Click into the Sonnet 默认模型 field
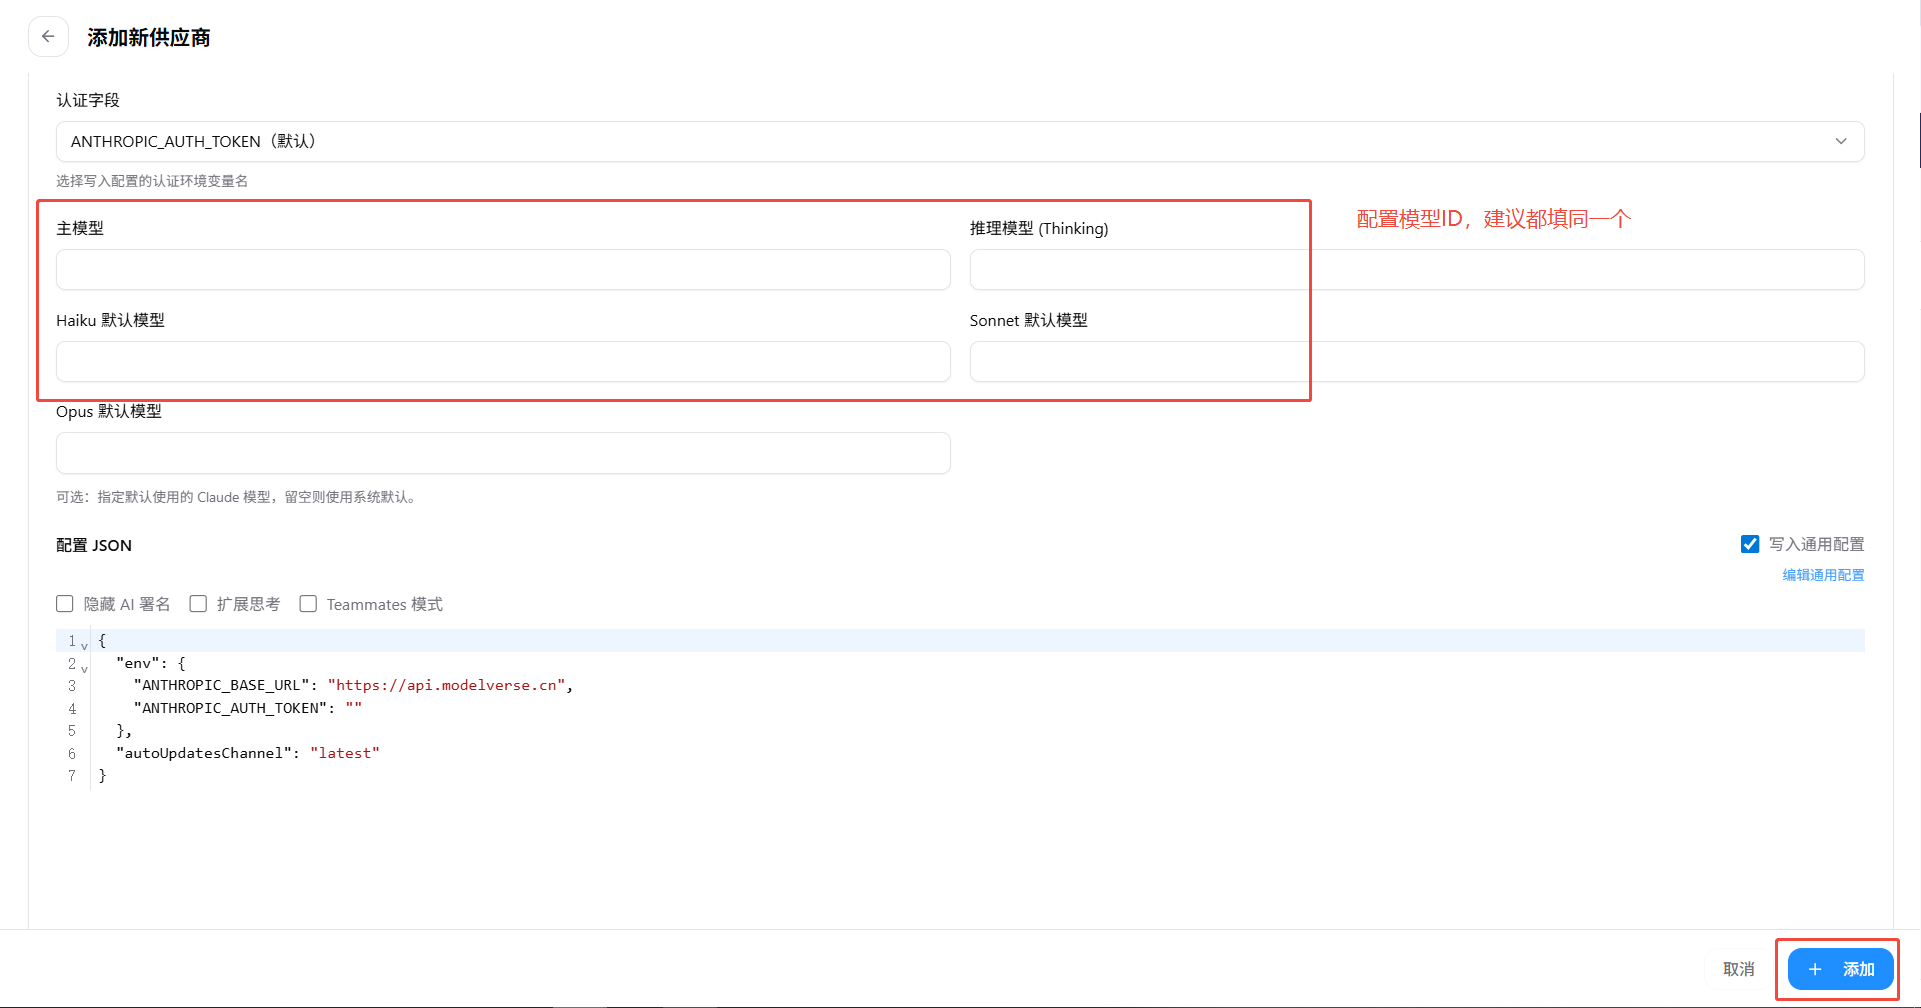The height and width of the screenshot is (1008, 1921). [x=1416, y=362]
